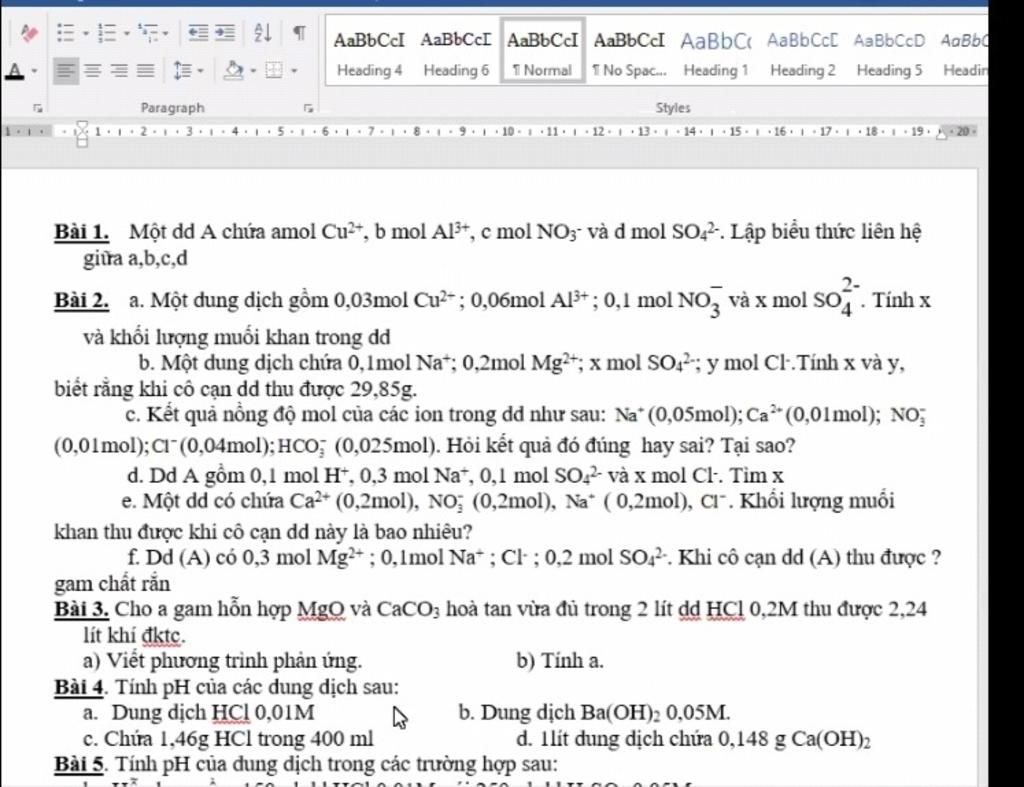Image resolution: width=1024 pixels, height=787 pixels.
Task: Toggle center alignment
Action: (x=93, y=70)
